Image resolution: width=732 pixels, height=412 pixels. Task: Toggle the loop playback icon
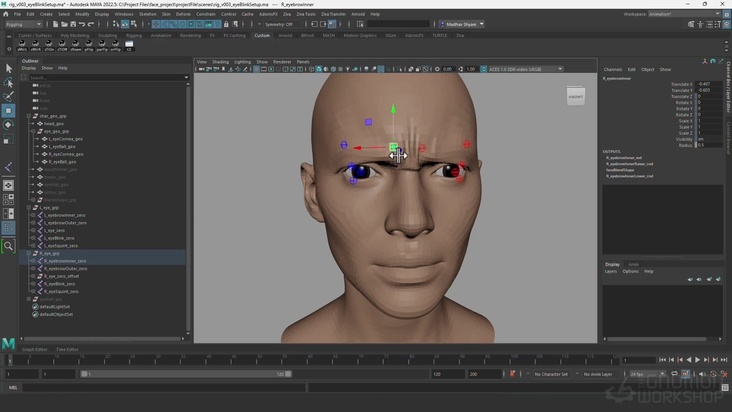click(x=674, y=374)
